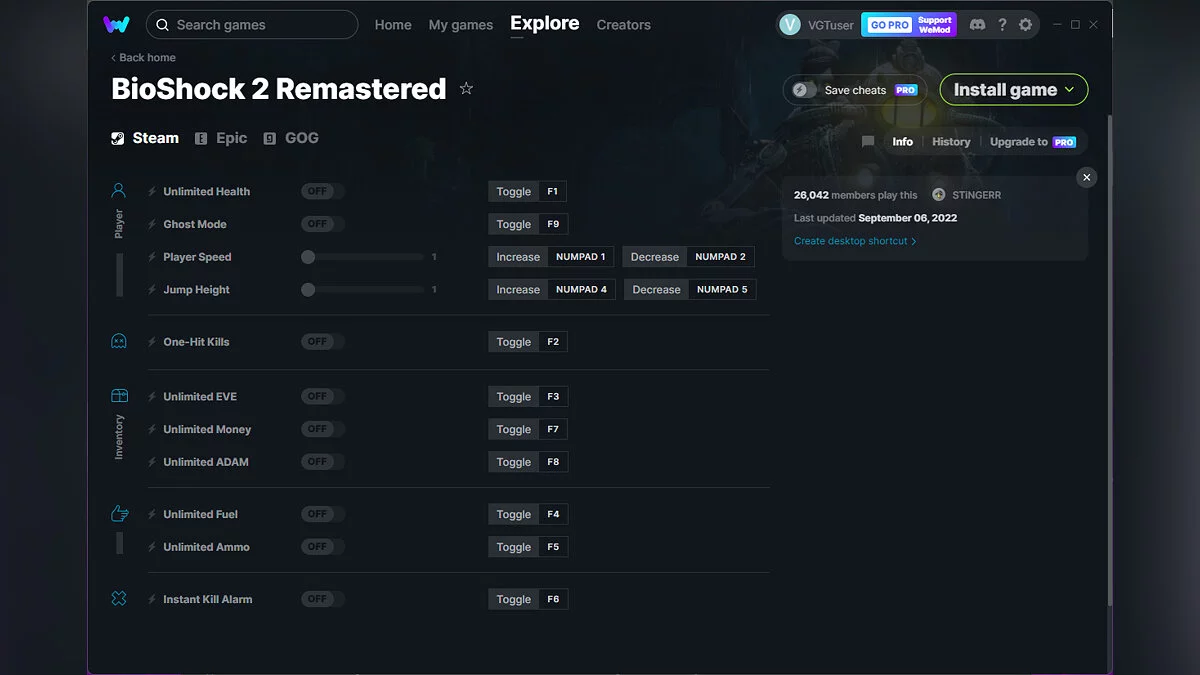Click the search magnifier icon
The image size is (1200, 675).
point(163,25)
